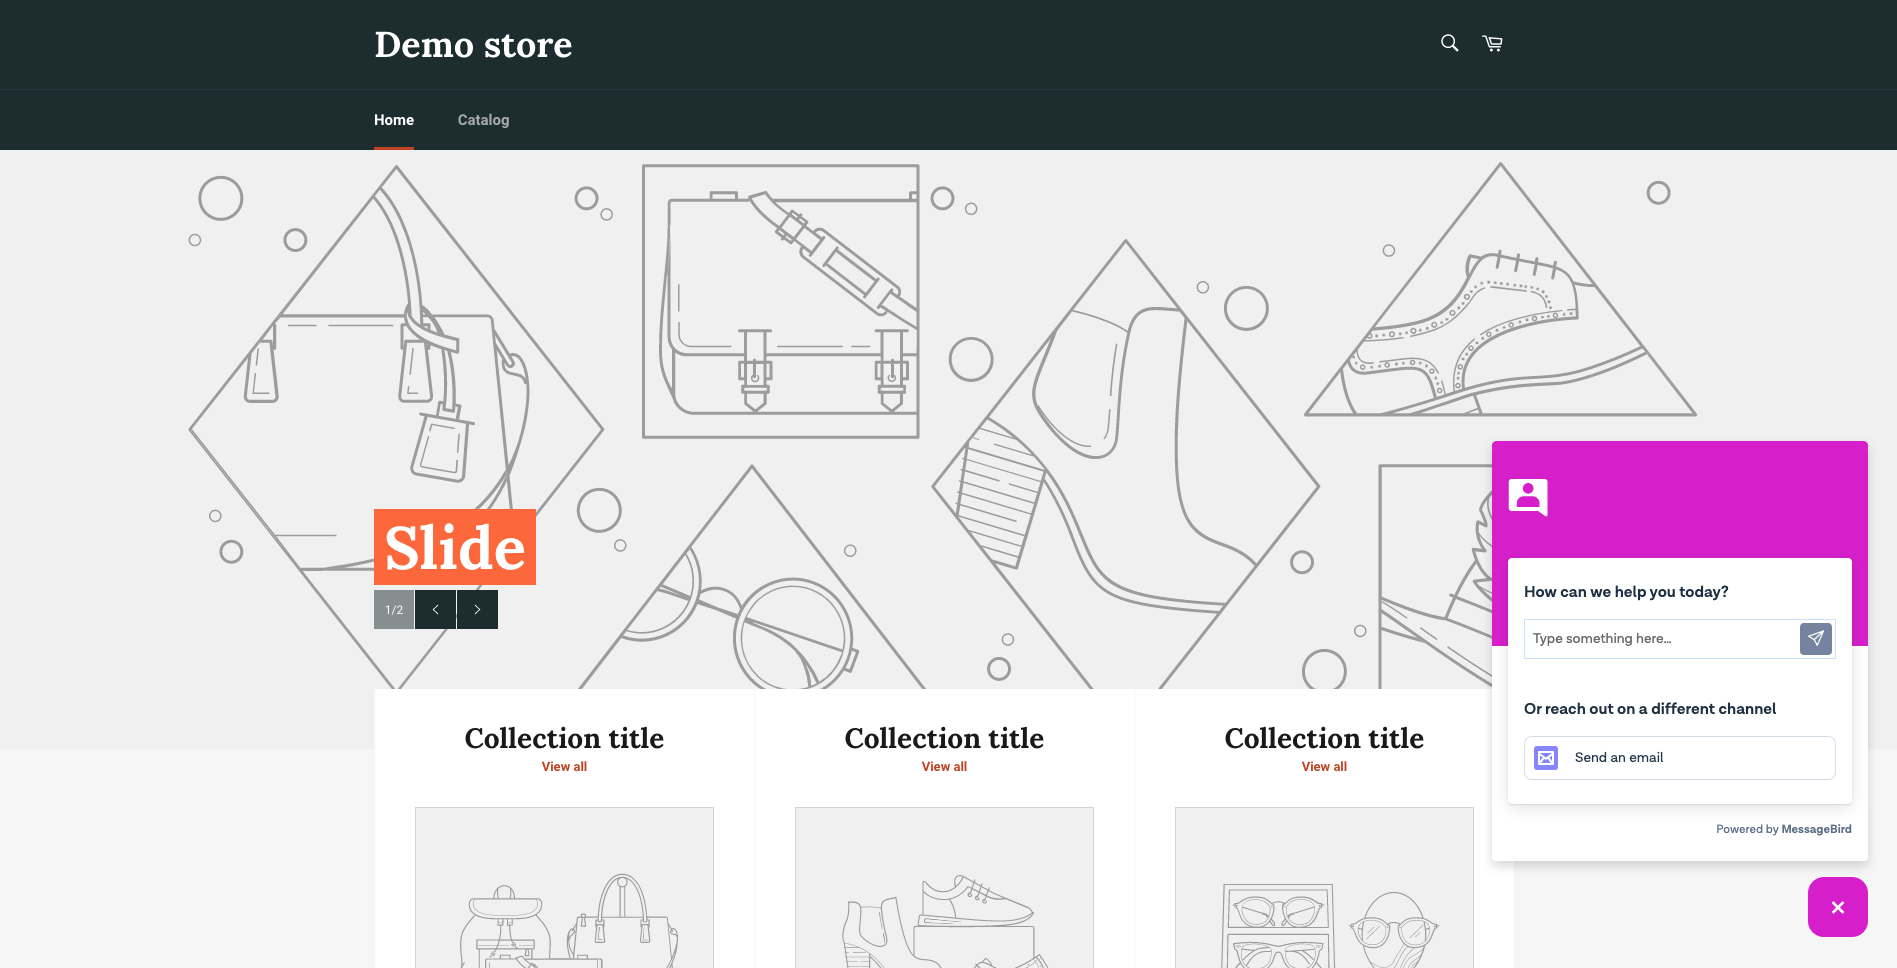Focus the 'Type something here' chat input
The image size is (1897, 968).
pyautogui.click(x=1660, y=638)
